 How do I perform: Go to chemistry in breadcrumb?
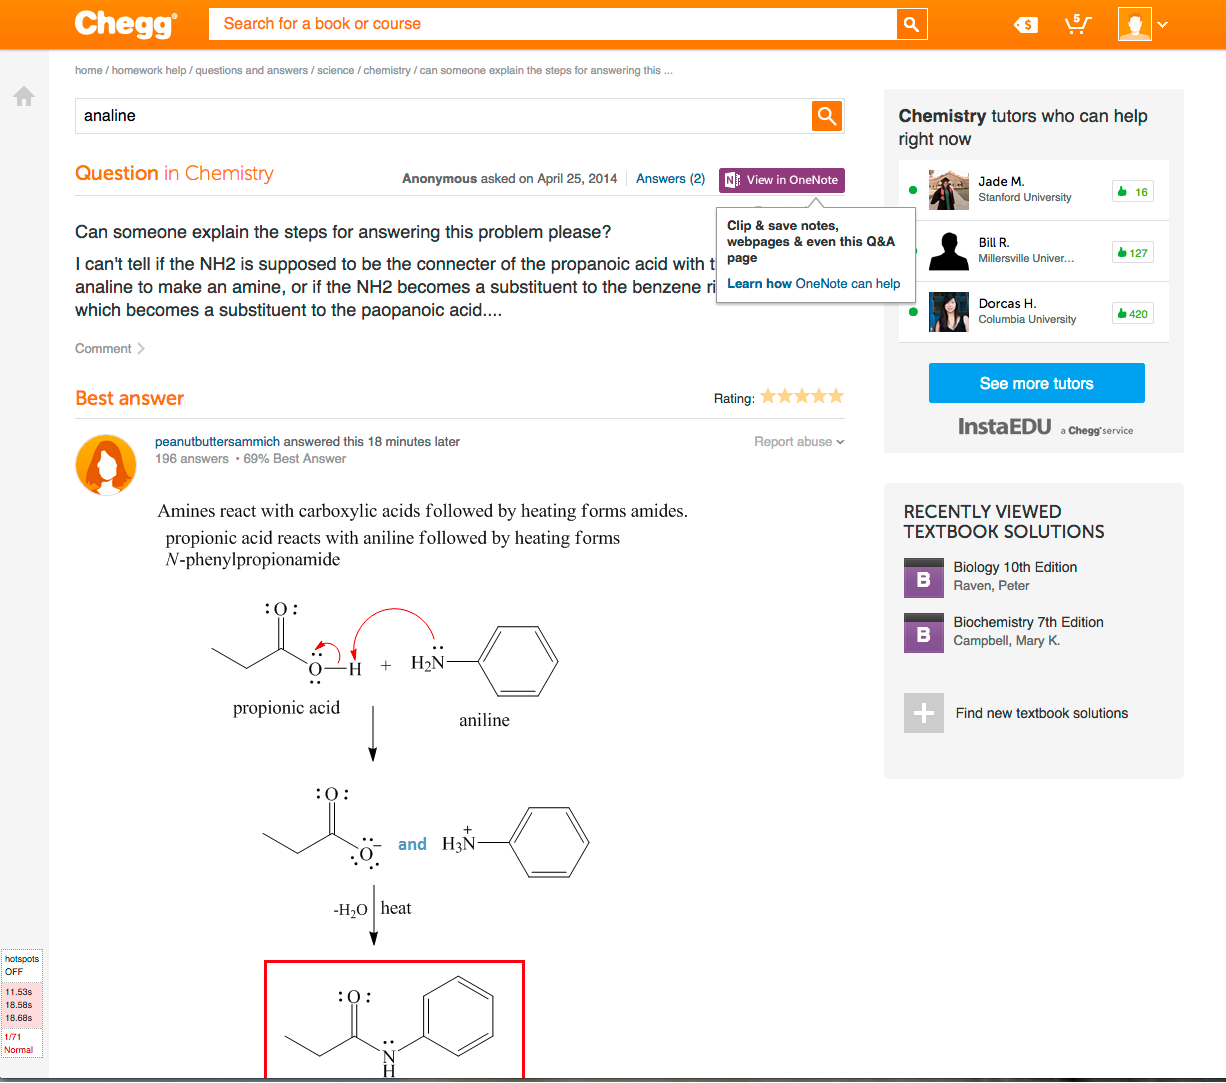(387, 71)
